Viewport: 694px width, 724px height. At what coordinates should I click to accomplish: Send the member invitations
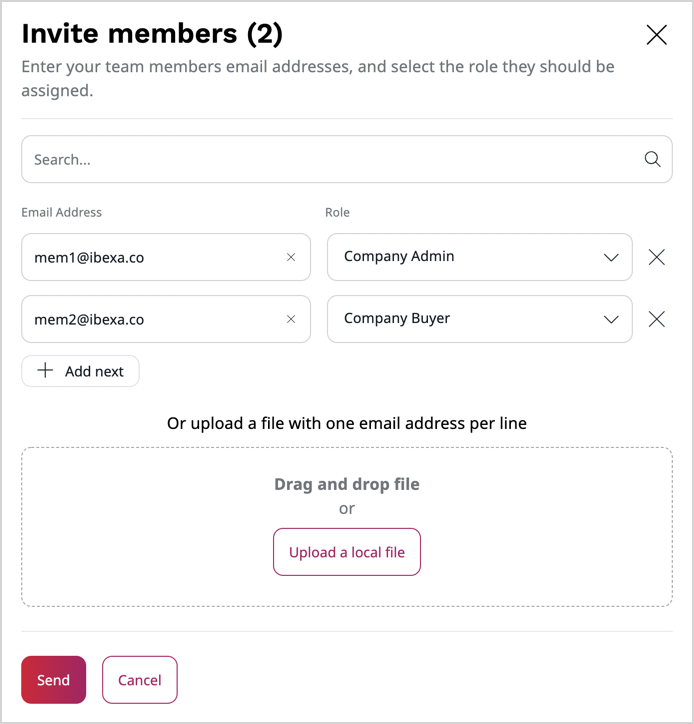(x=53, y=680)
